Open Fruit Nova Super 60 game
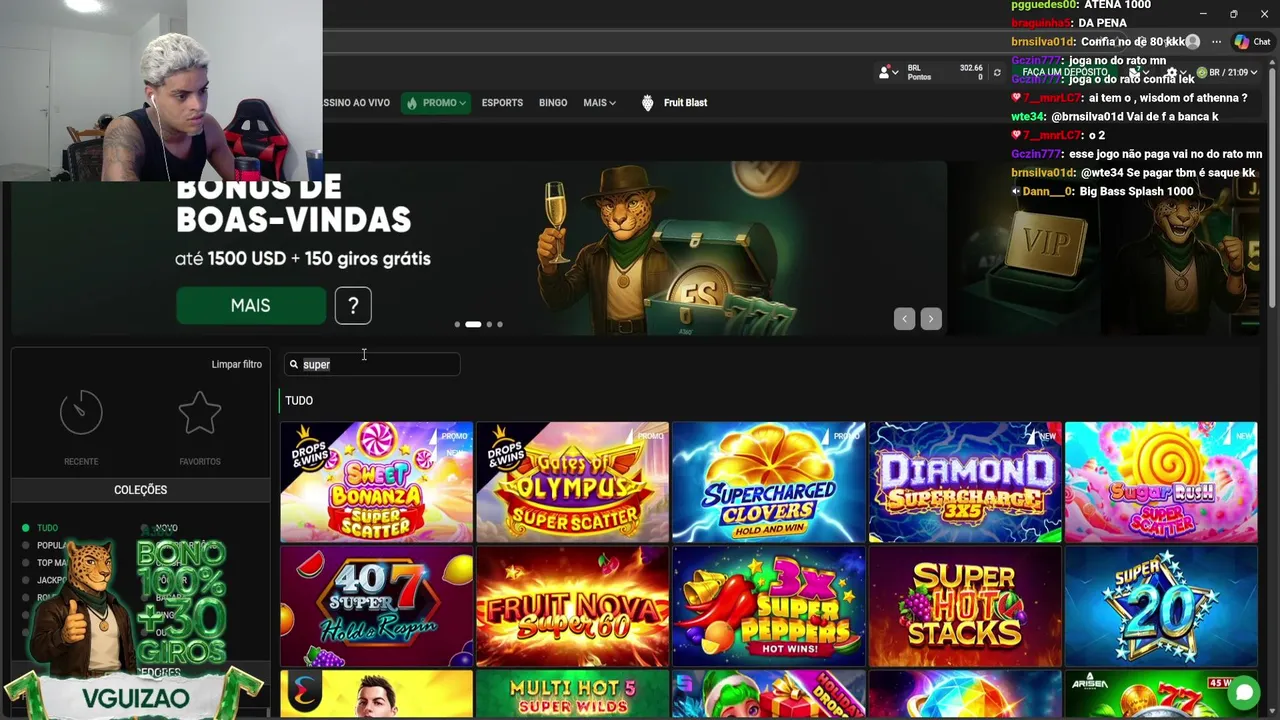Image resolution: width=1280 pixels, height=720 pixels. click(x=572, y=606)
